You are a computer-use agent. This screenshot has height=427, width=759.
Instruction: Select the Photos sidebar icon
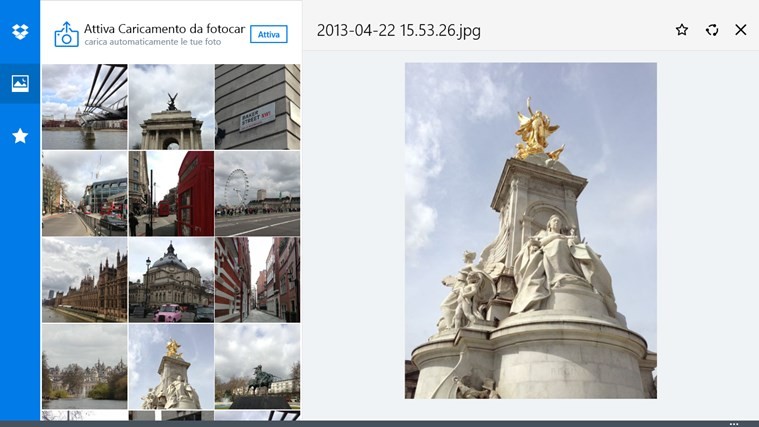(x=20, y=83)
